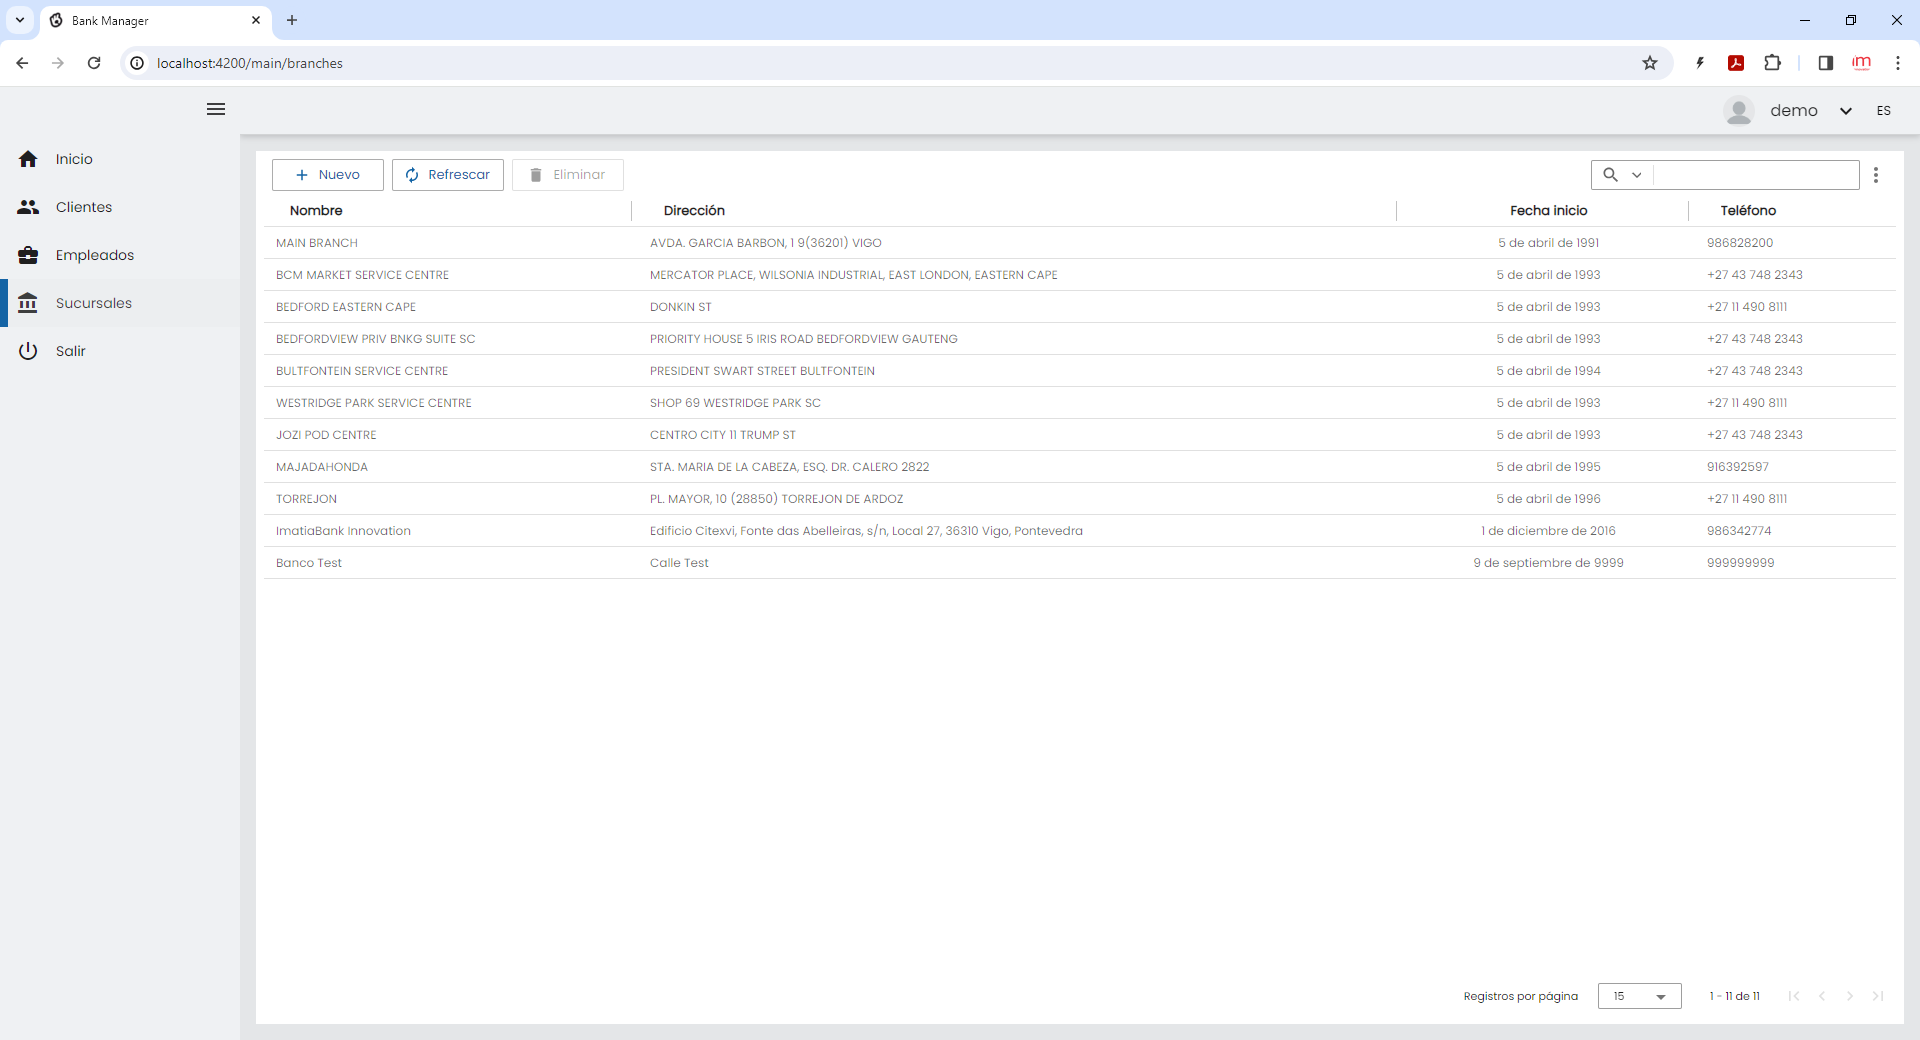Click the Adobe Acrobat extension icon
1920x1040 pixels.
[x=1736, y=63]
